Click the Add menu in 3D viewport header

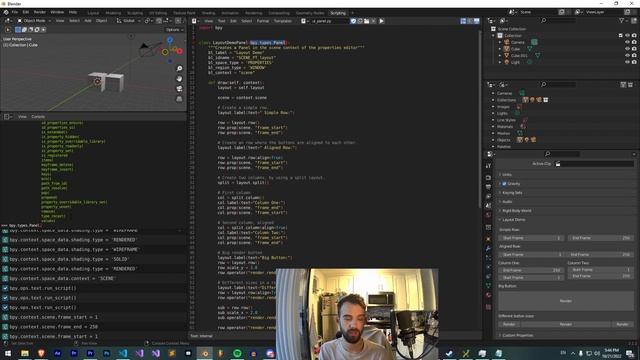(x=88, y=20)
